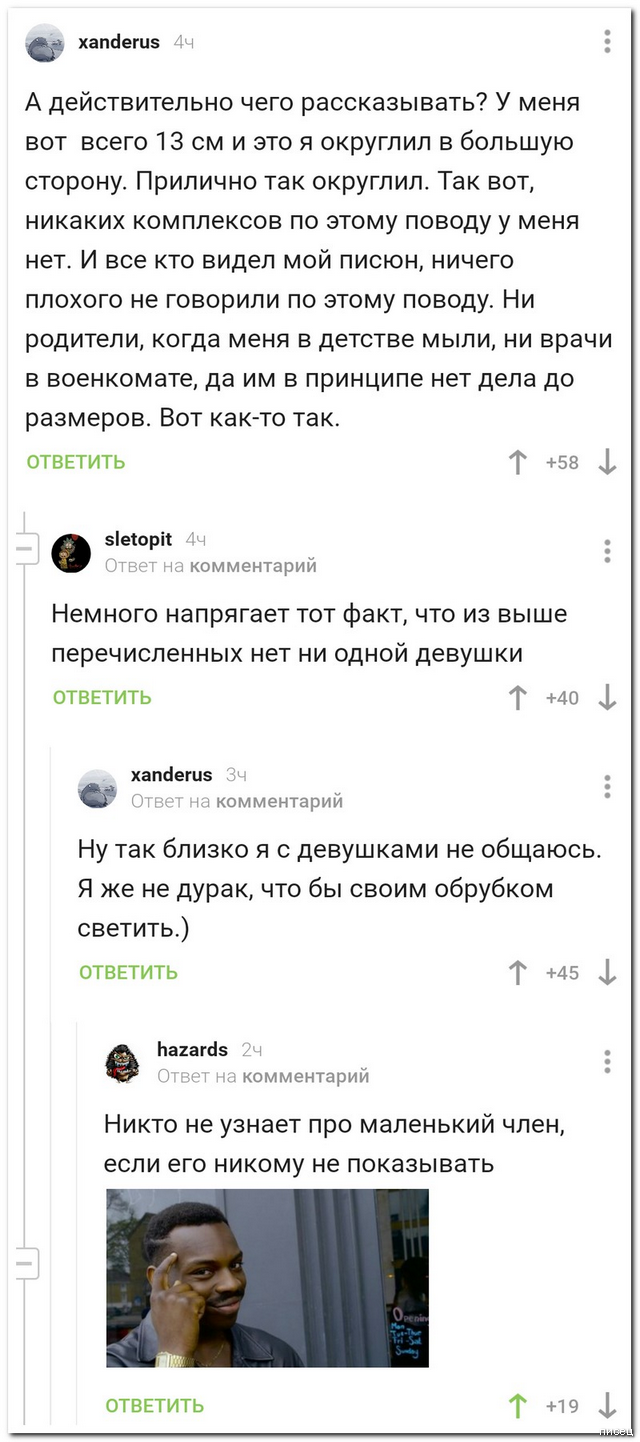
Task: Upvote the xanderus reply with +45
Action: 518,972
